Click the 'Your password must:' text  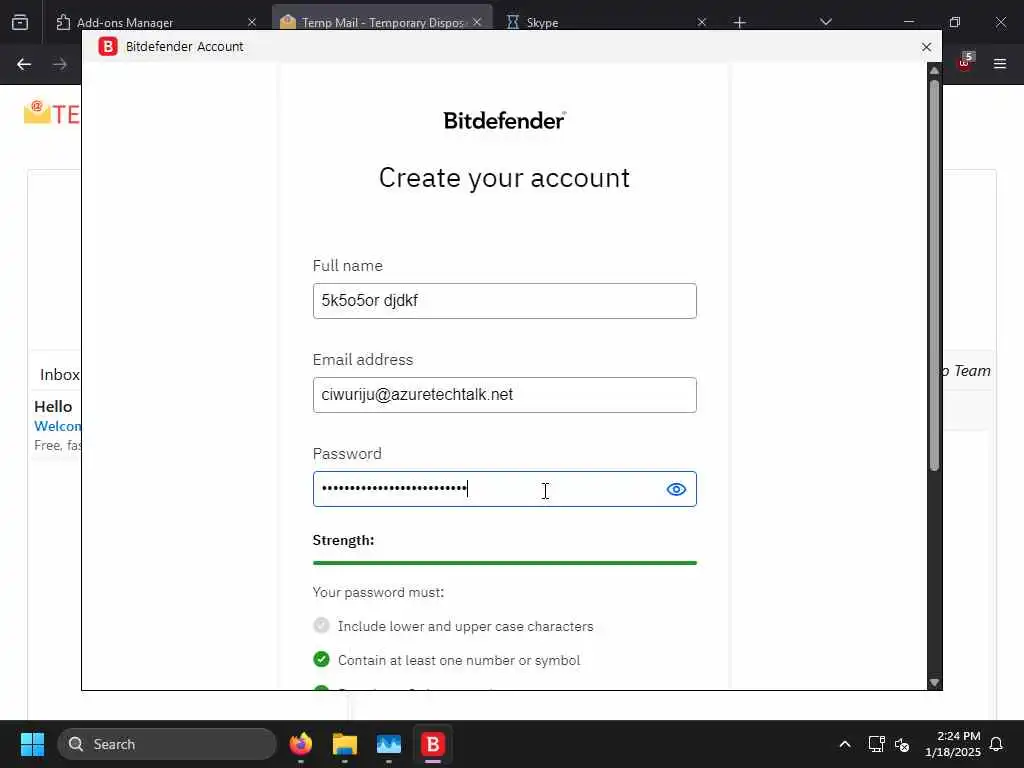pos(378,592)
